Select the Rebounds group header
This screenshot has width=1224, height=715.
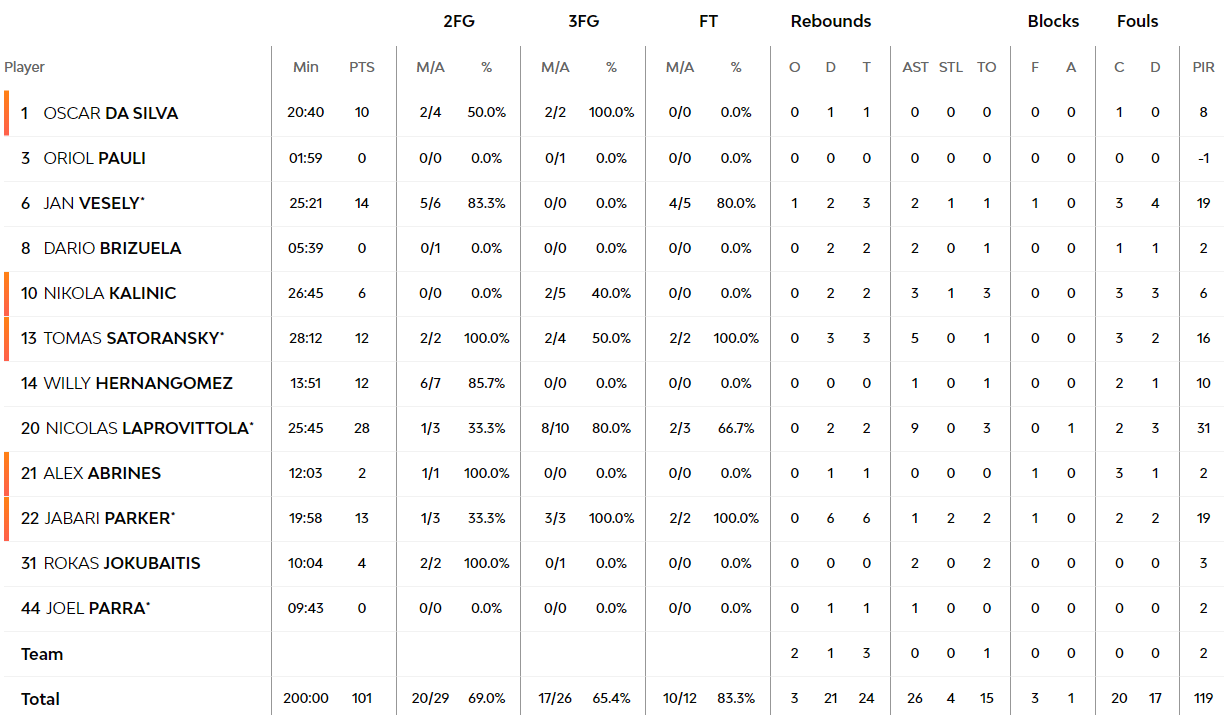[831, 21]
